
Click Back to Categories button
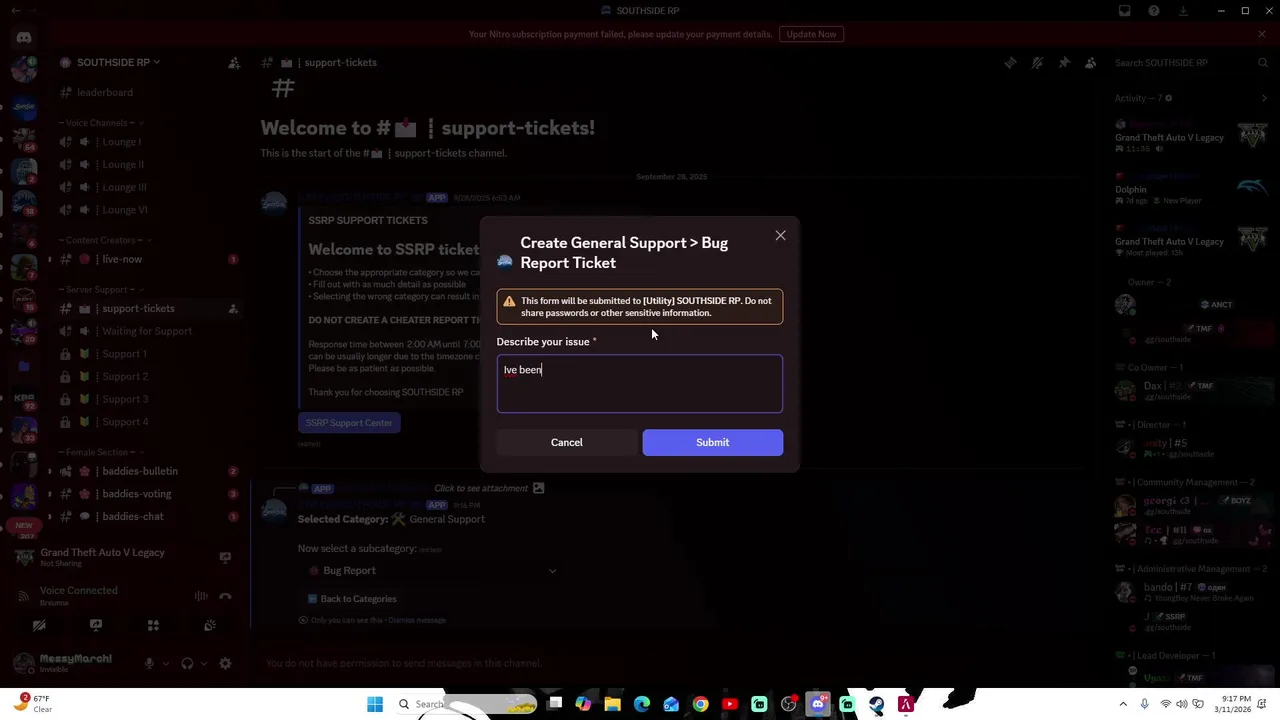click(x=352, y=599)
